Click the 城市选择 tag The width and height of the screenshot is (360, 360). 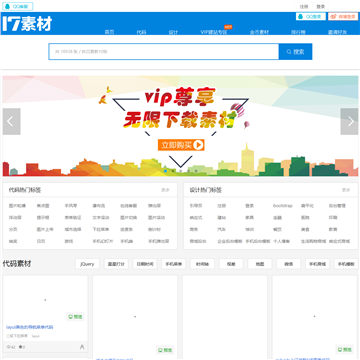[73, 229]
